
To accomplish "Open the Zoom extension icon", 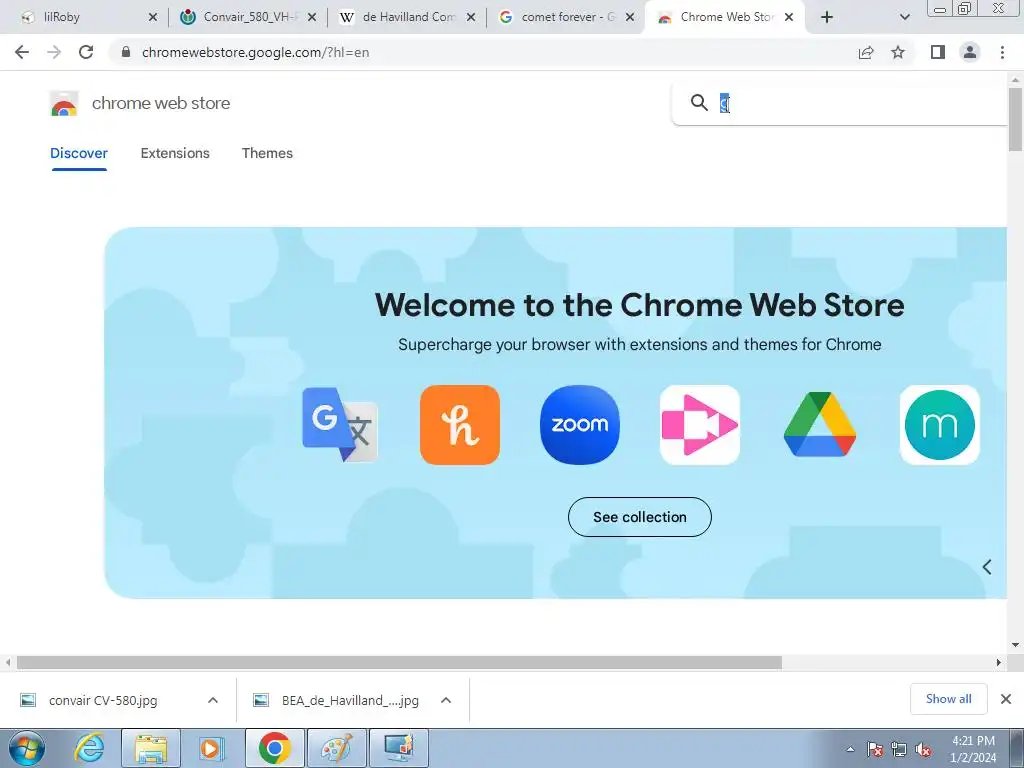I will tap(580, 424).
